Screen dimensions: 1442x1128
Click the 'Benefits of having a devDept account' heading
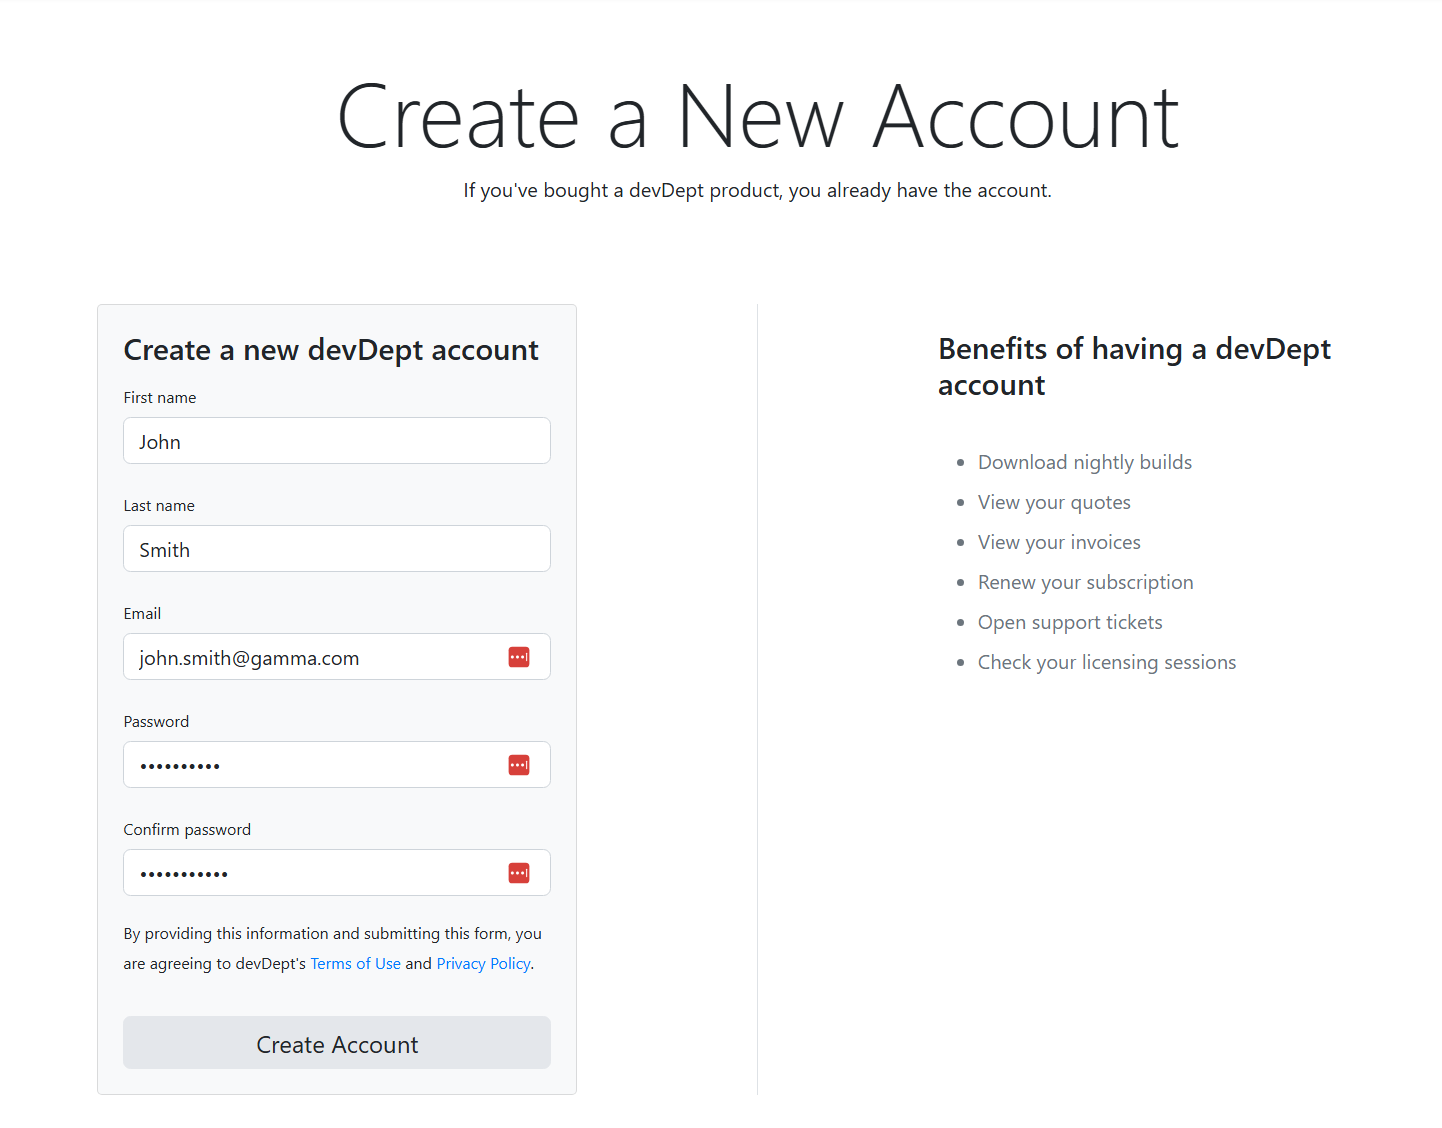(x=1134, y=367)
